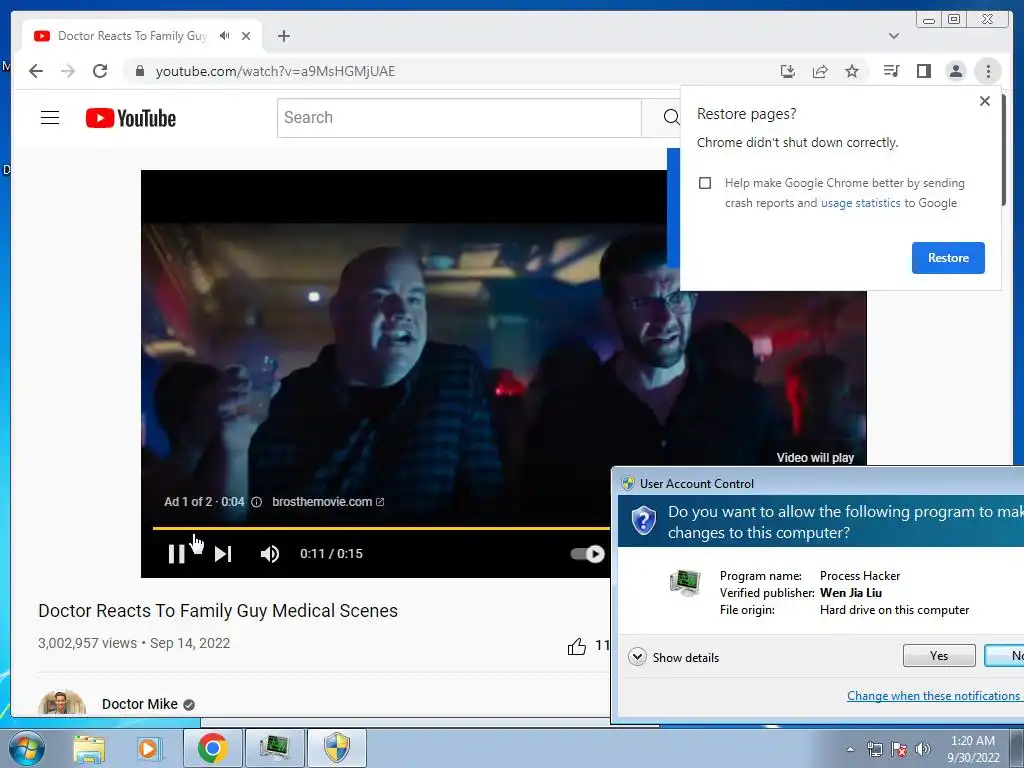Toggle the autoplay switch in player
This screenshot has height=768, width=1024.
[587, 554]
